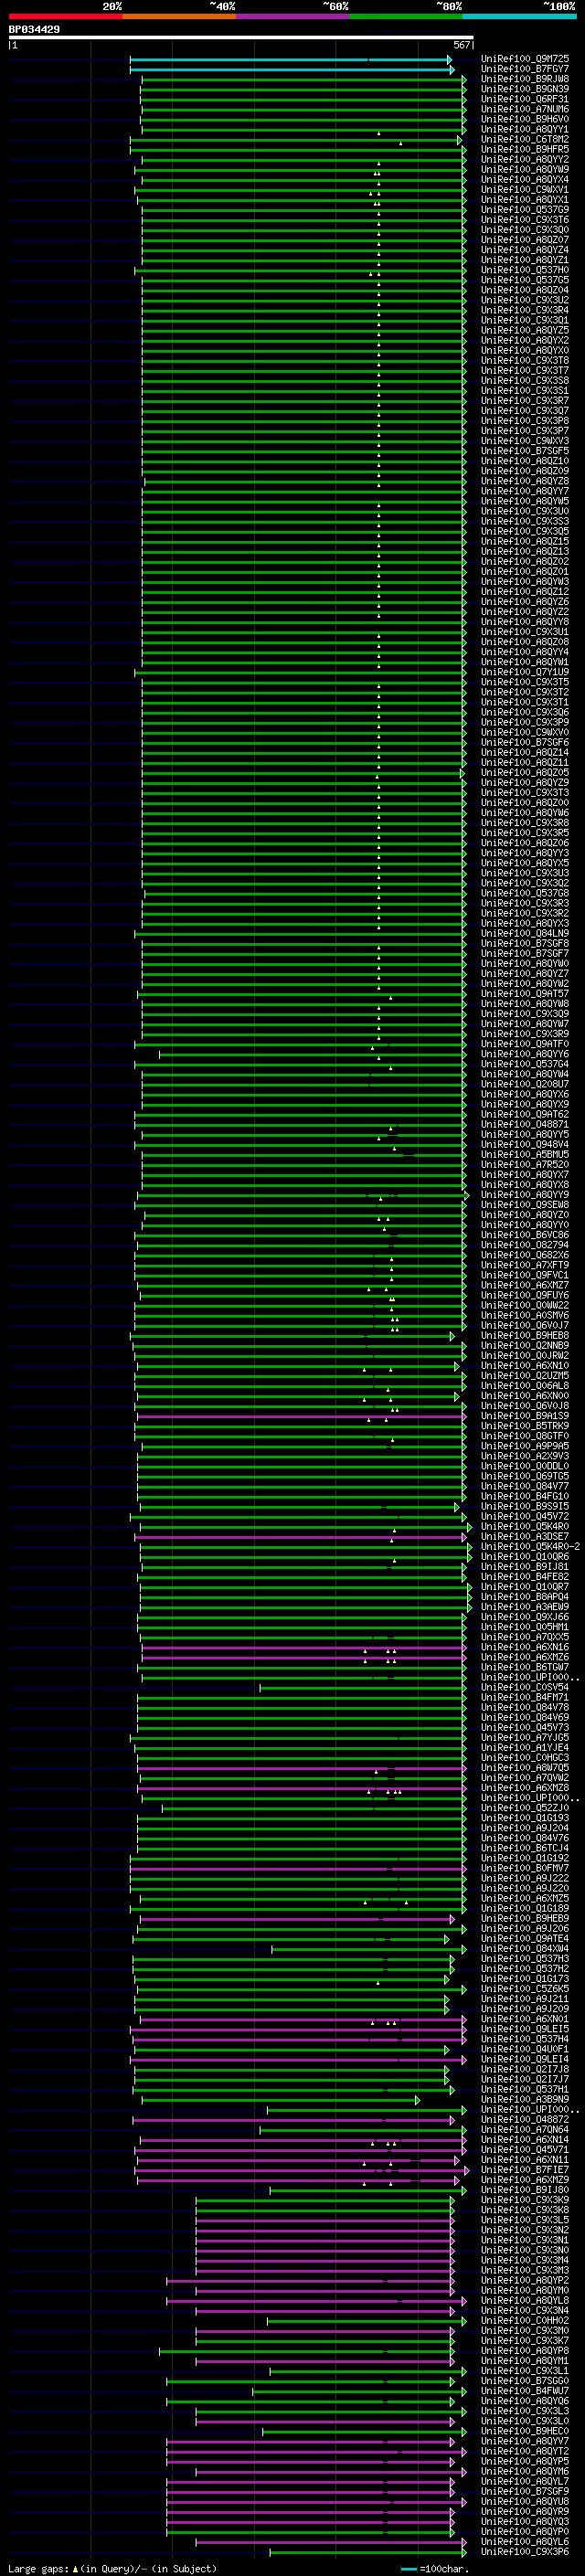The image size is (585, 2576).
Task: Select the UniRef100_Q06AL8 label
Action: (x=524, y=1385)
